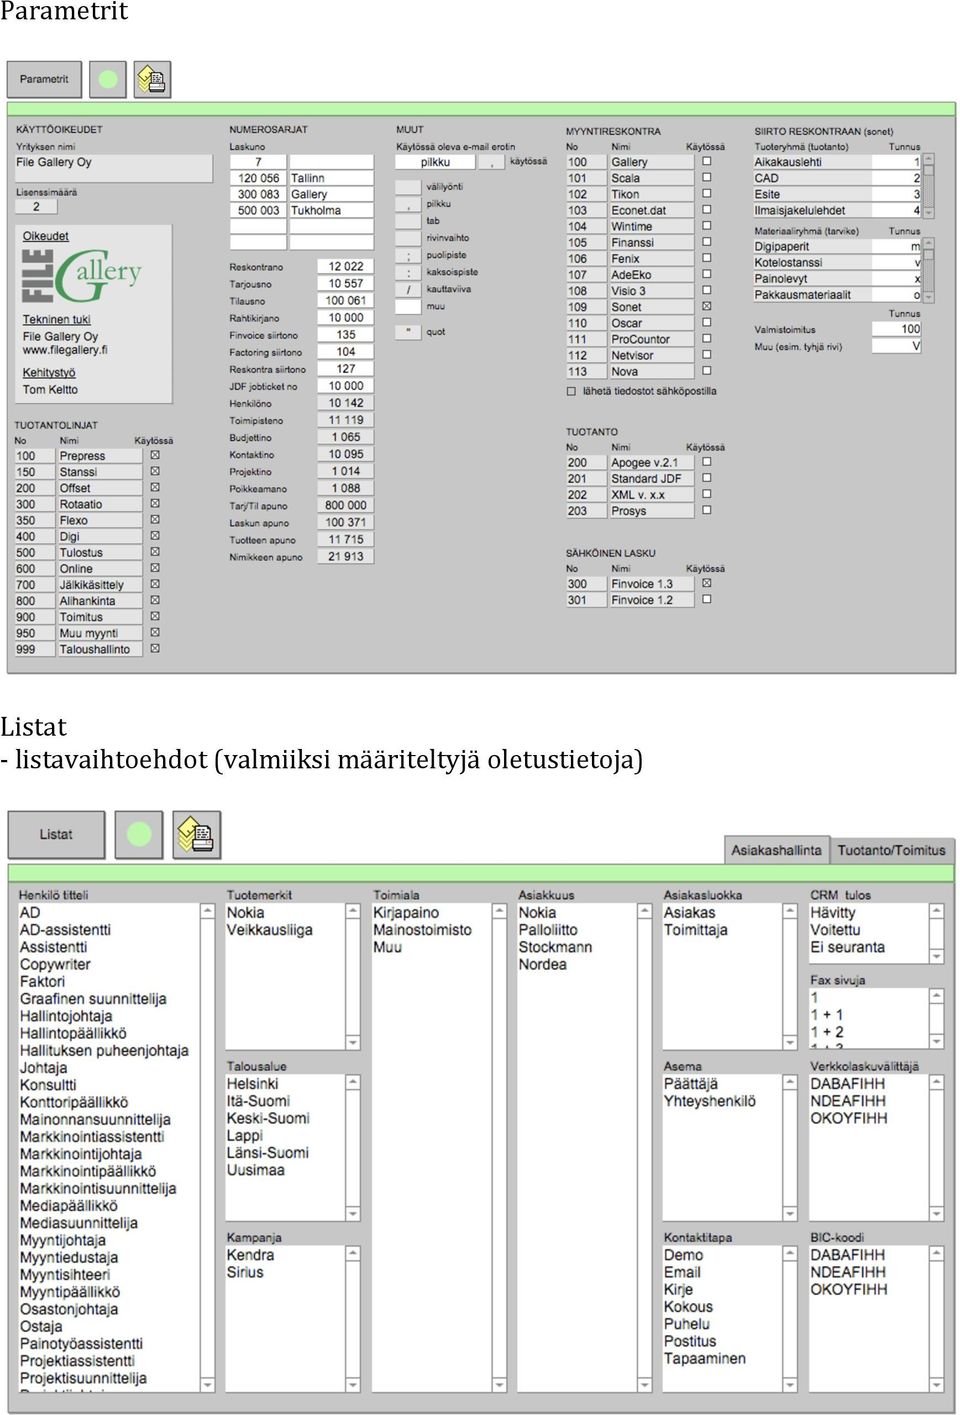This screenshot has height=1415, width=960.
Task: Enable the Standard JDF checkbox
Action: point(707,478)
